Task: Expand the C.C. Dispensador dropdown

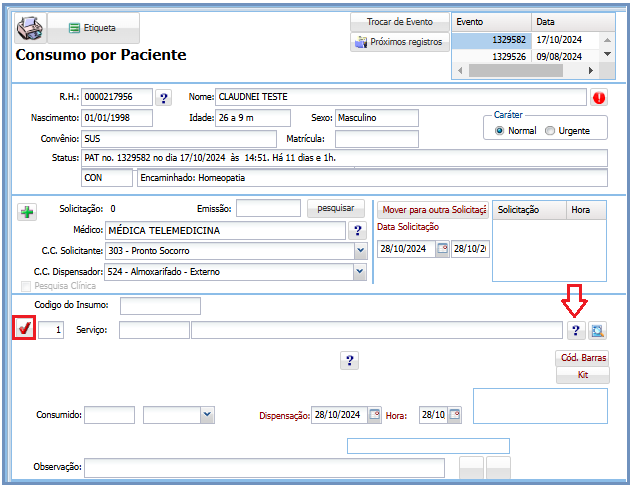Action: pyautogui.click(x=360, y=271)
